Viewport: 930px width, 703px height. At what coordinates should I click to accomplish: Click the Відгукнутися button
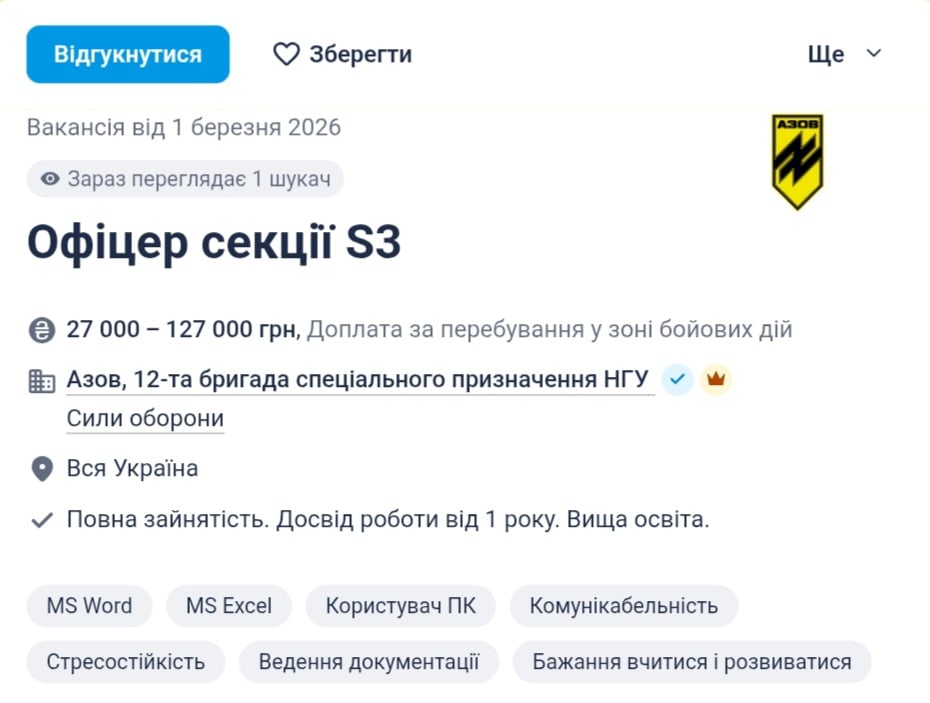coord(127,54)
